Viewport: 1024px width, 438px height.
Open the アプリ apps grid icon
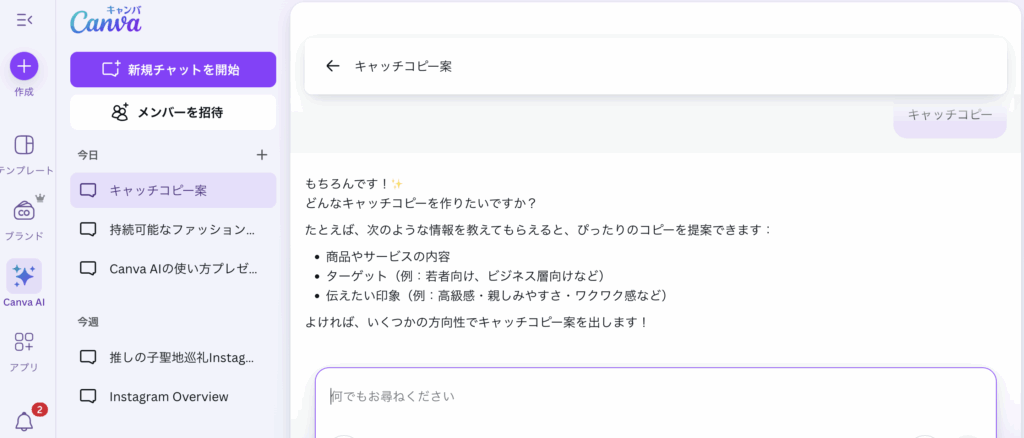(x=24, y=342)
